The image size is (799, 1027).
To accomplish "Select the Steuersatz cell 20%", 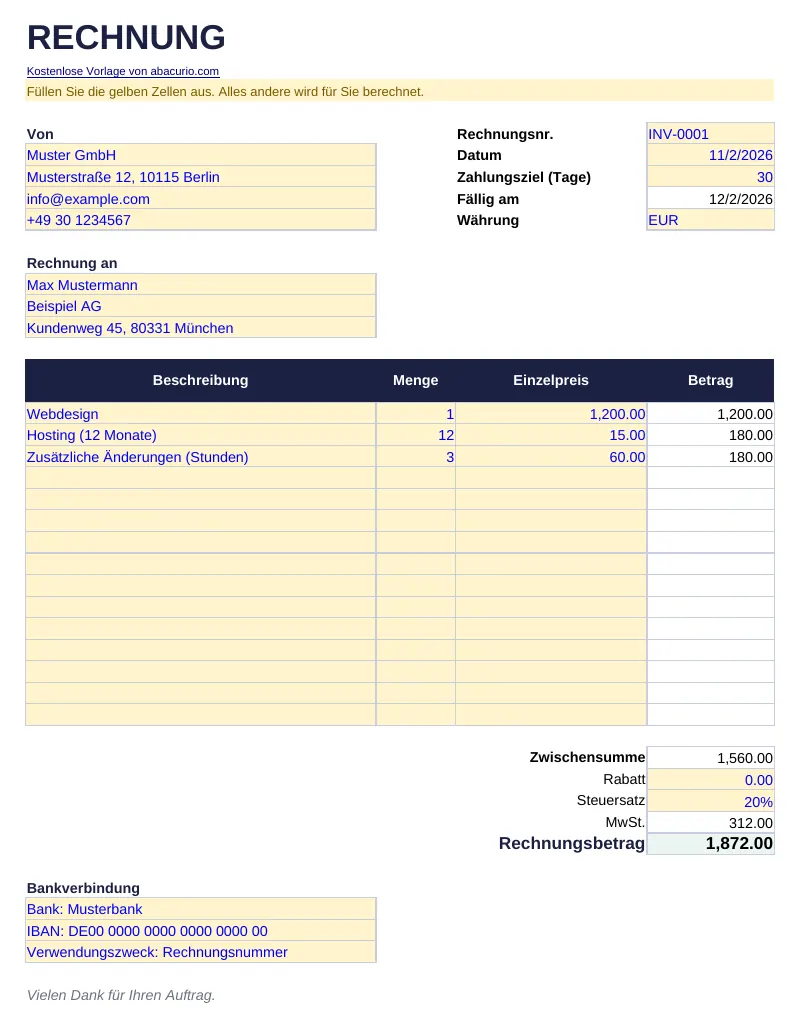I will (711, 801).
